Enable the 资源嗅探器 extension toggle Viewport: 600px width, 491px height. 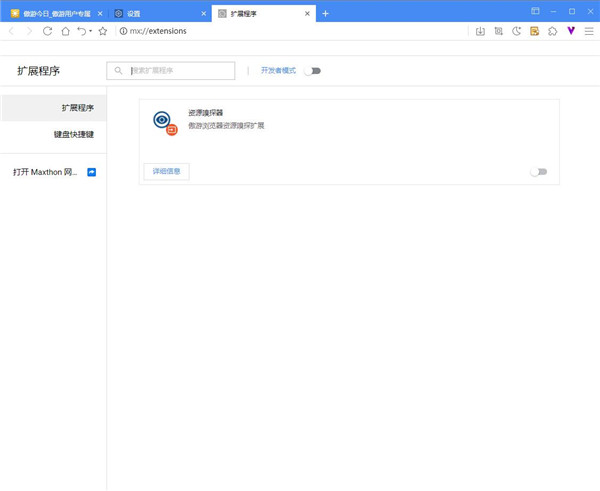coord(539,172)
